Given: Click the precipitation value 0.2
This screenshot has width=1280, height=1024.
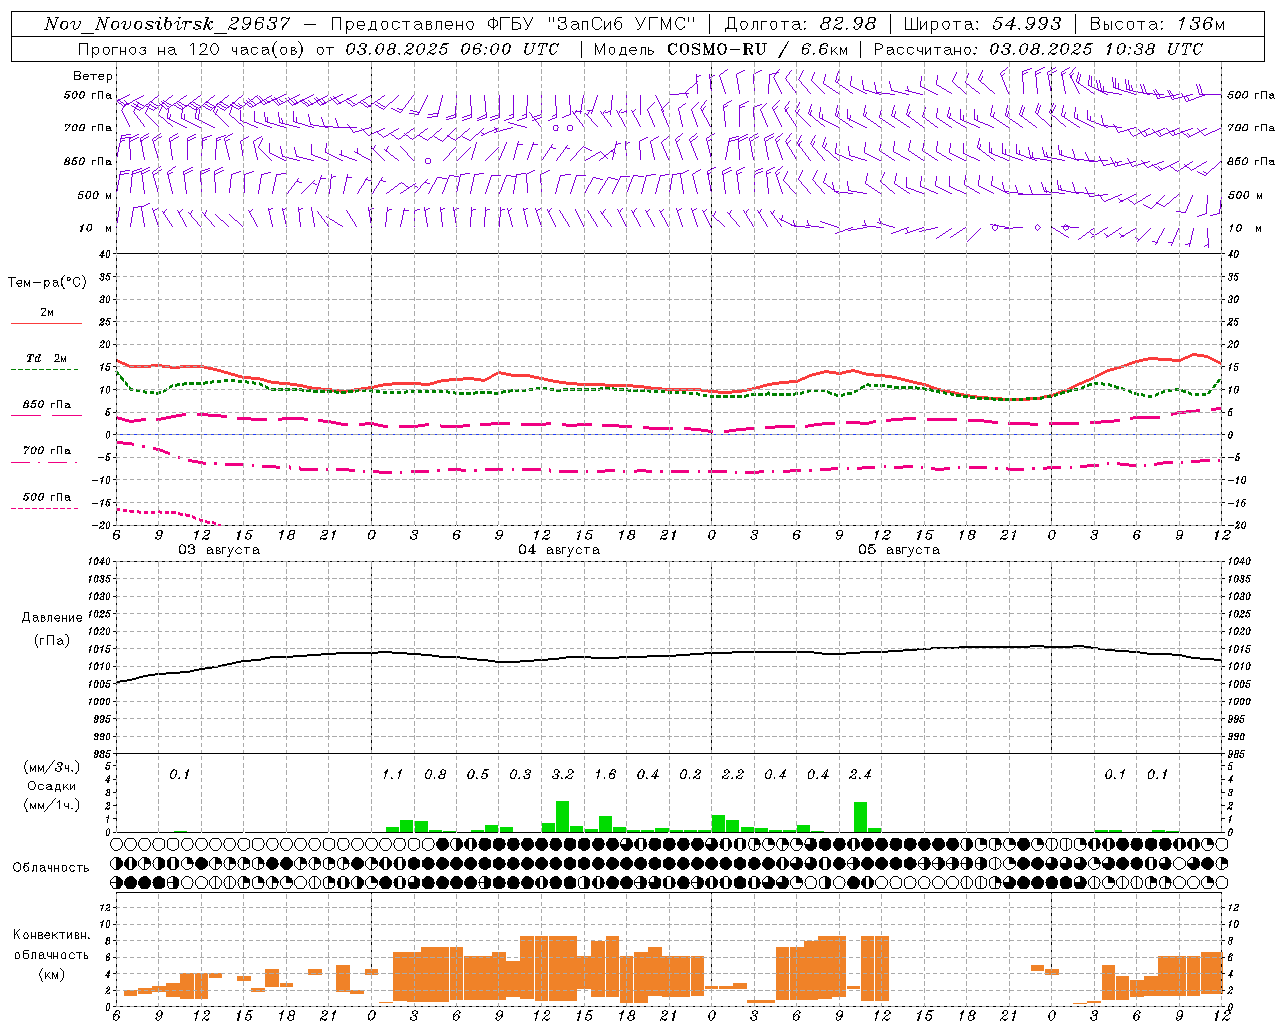Looking at the screenshot, I should [690, 774].
